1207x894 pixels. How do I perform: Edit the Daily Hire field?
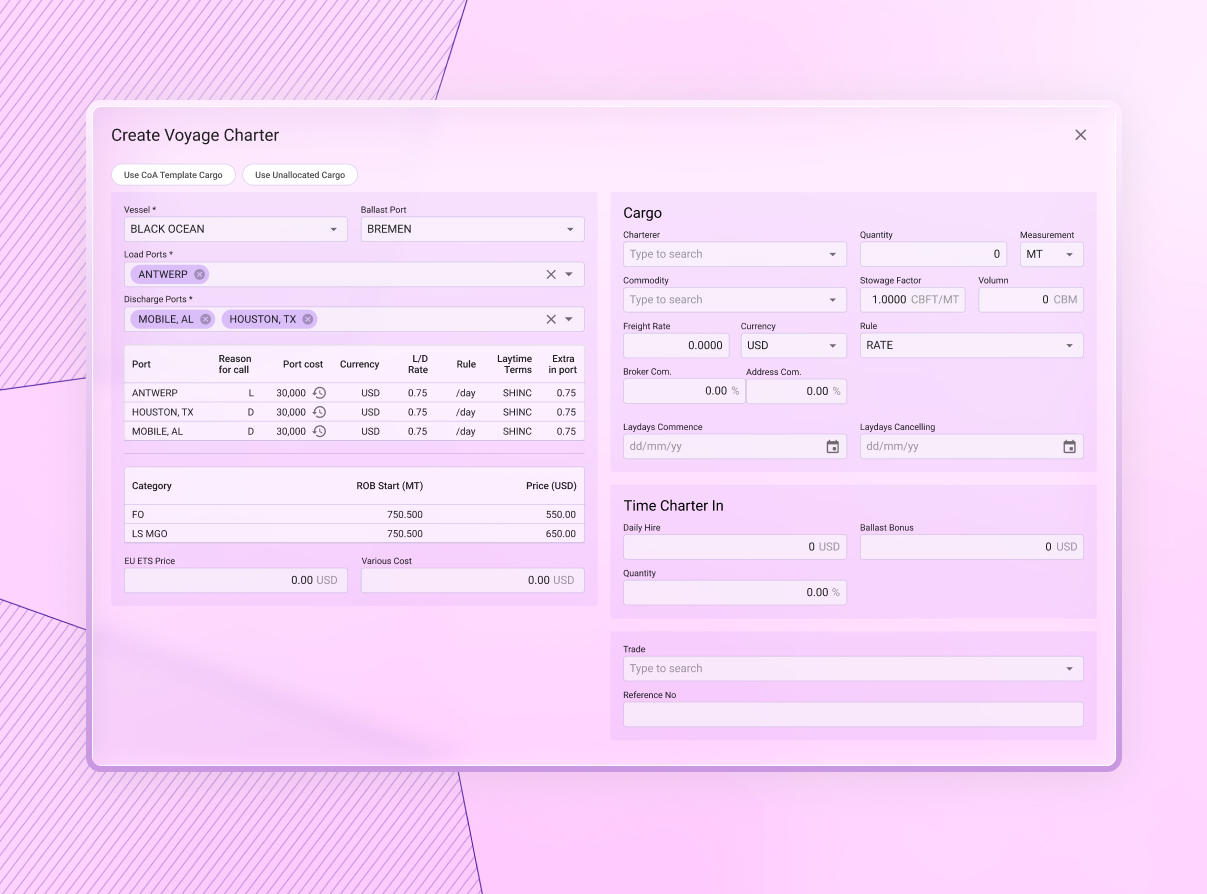(x=735, y=547)
